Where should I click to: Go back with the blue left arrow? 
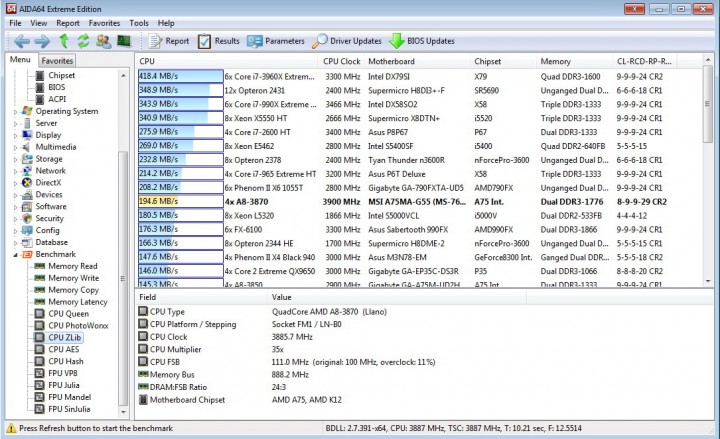click(22, 41)
